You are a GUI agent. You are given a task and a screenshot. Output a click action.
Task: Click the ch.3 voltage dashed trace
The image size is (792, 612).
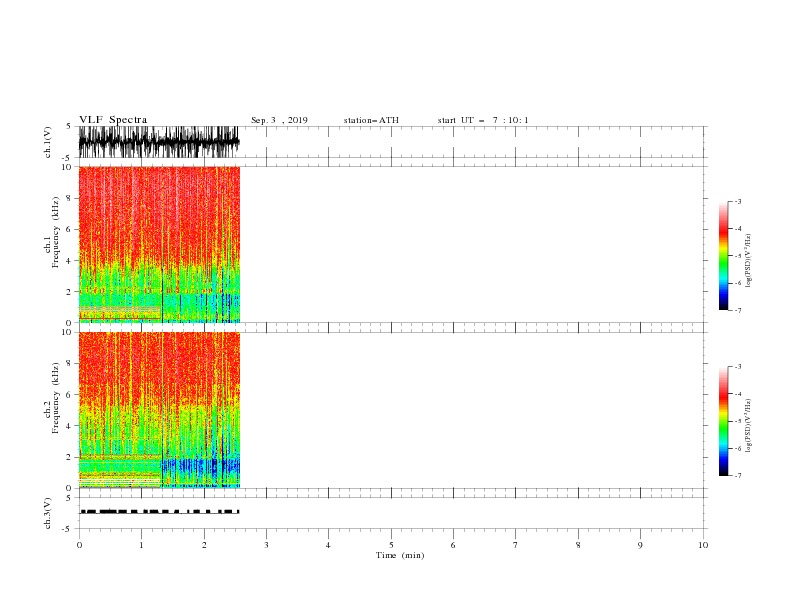pyautogui.click(x=159, y=512)
